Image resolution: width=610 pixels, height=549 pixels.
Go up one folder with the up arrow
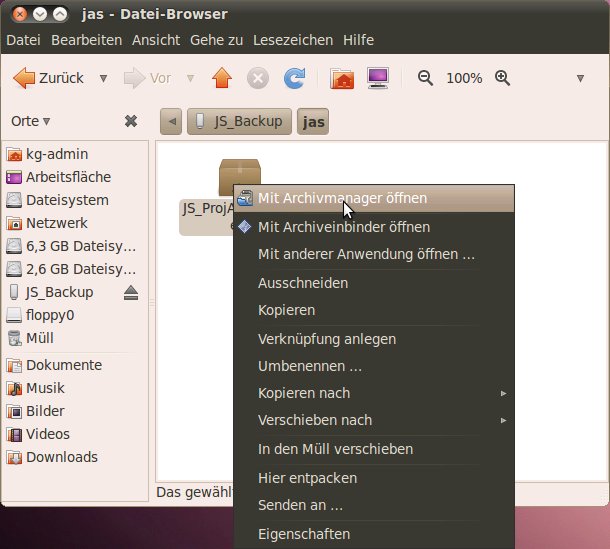pos(221,78)
